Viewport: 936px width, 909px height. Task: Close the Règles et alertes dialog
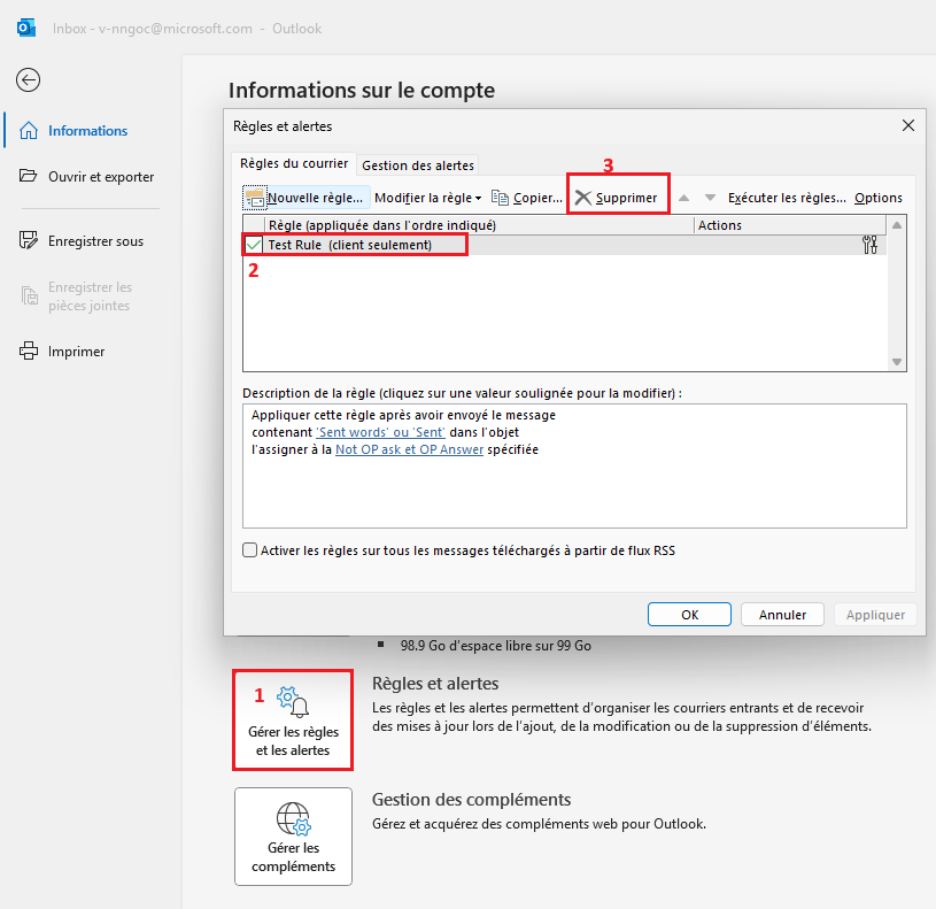click(908, 125)
